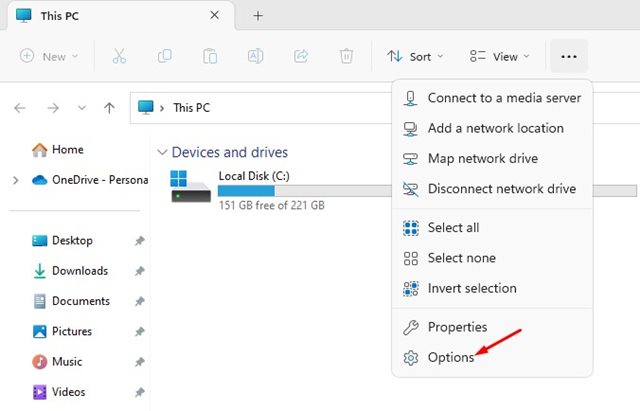Click the gear icon beside Options
This screenshot has width=640, height=411.
point(411,358)
